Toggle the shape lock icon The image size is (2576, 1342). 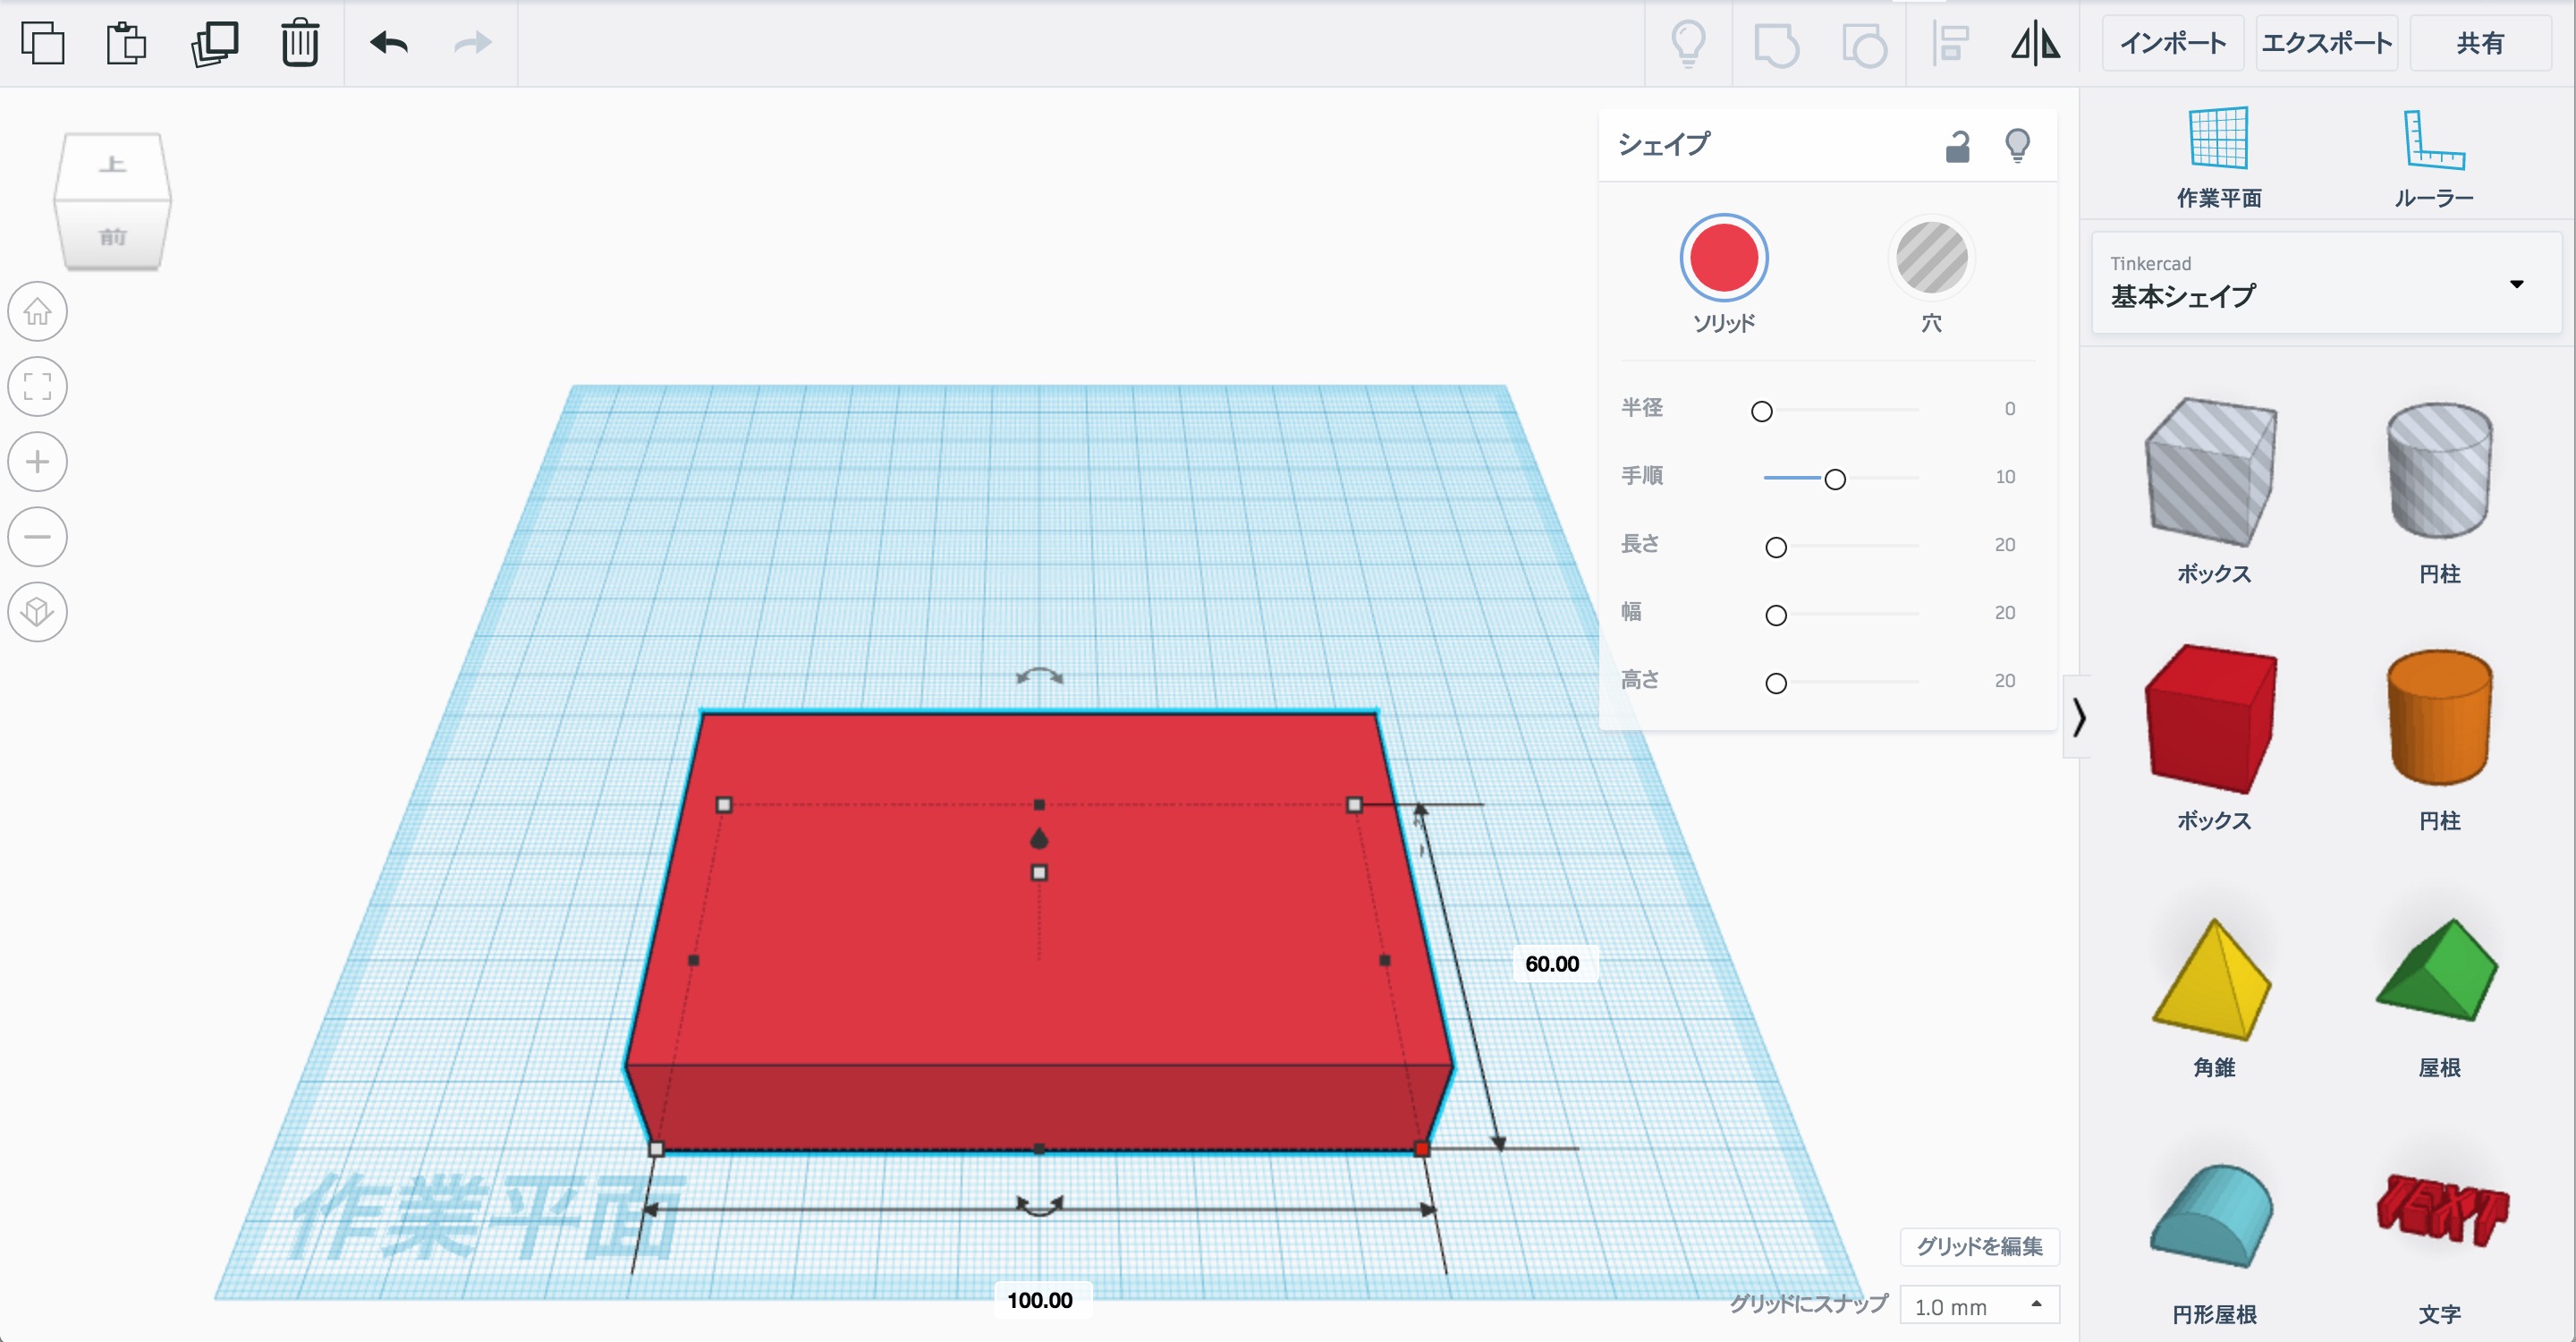[1957, 146]
